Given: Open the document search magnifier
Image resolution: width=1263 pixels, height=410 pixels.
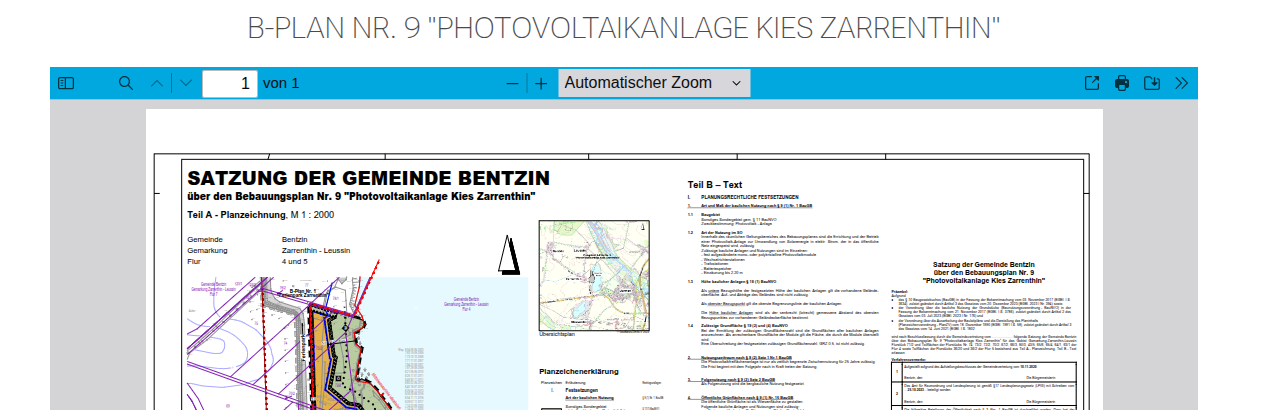Looking at the screenshot, I should coord(125,83).
